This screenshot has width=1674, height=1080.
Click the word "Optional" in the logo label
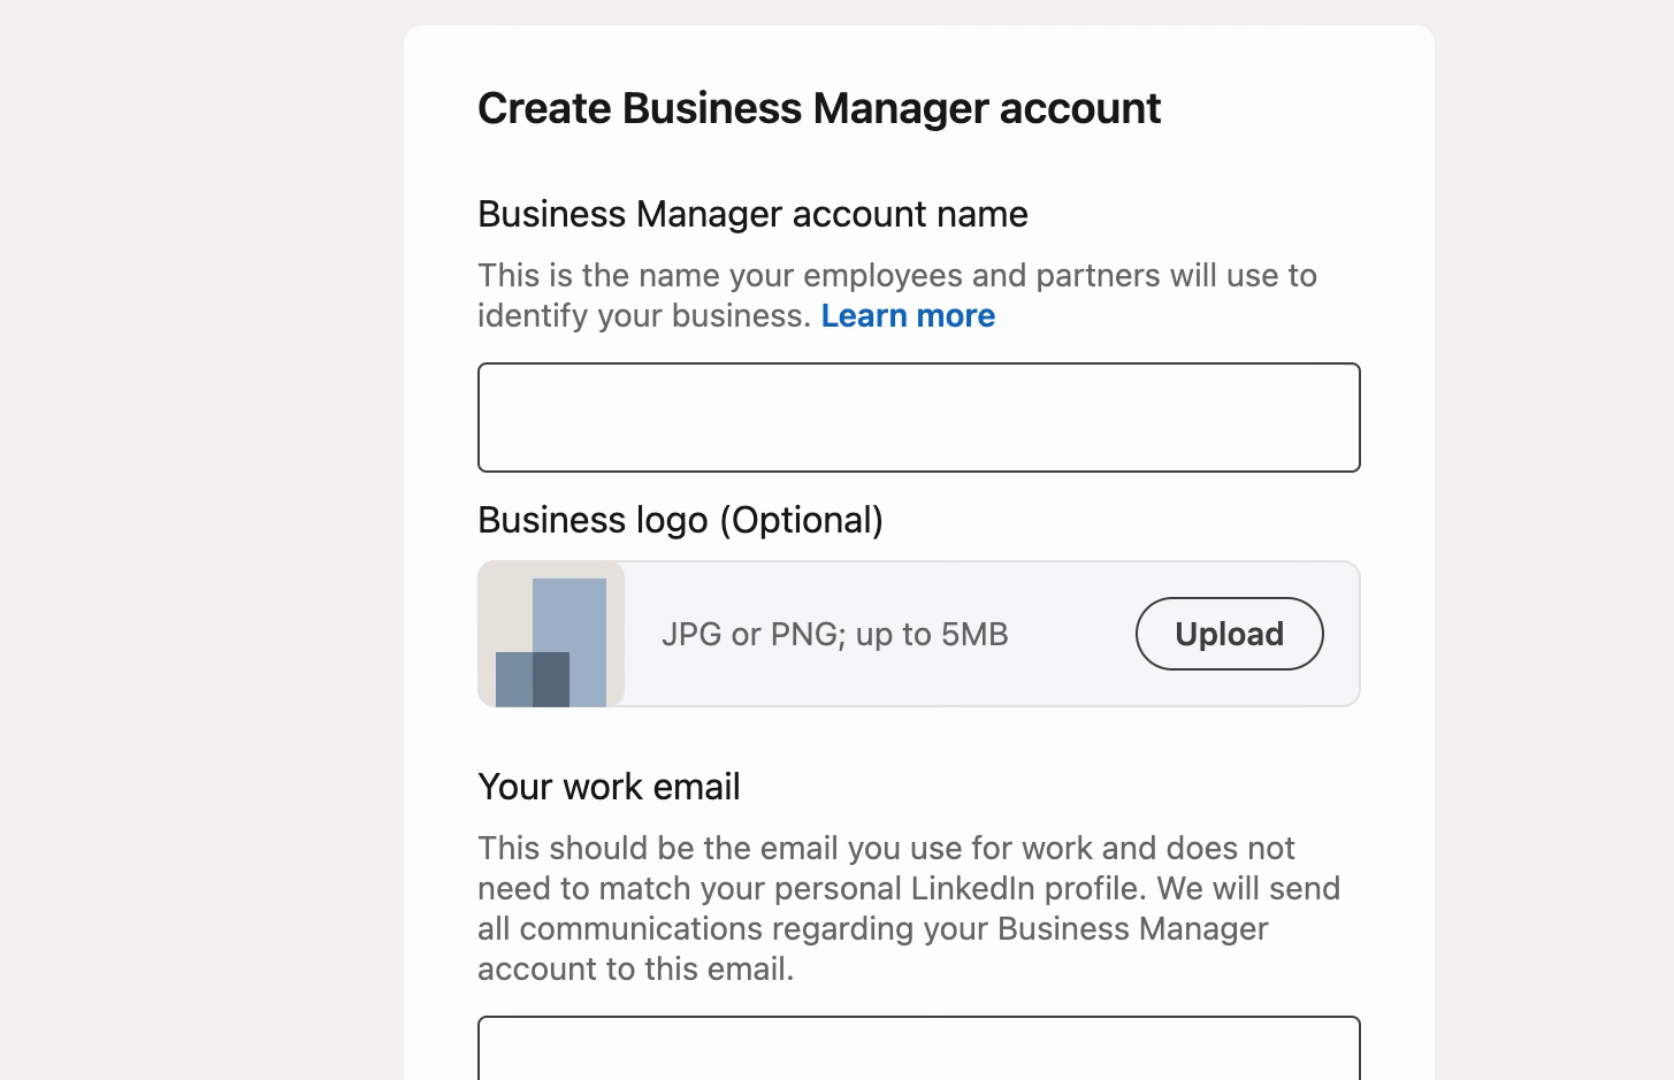(802, 520)
